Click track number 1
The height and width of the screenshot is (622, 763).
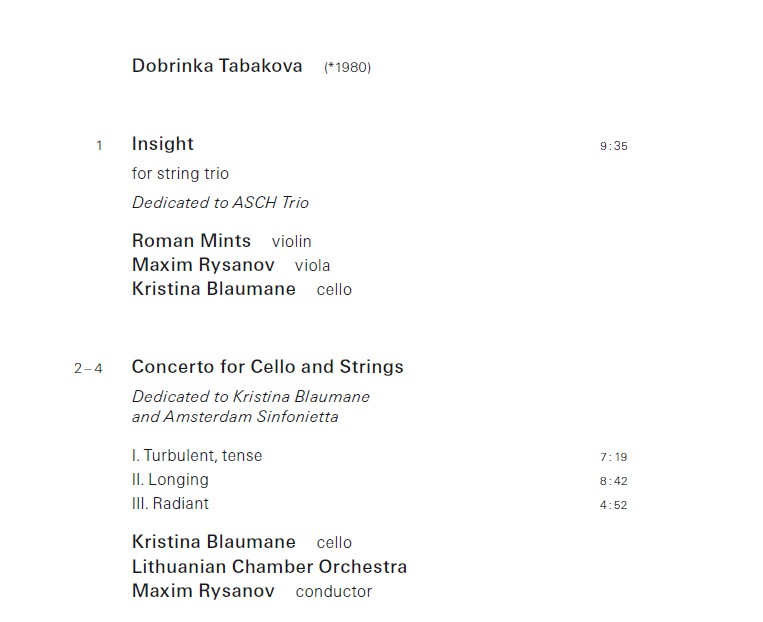coord(99,146)
